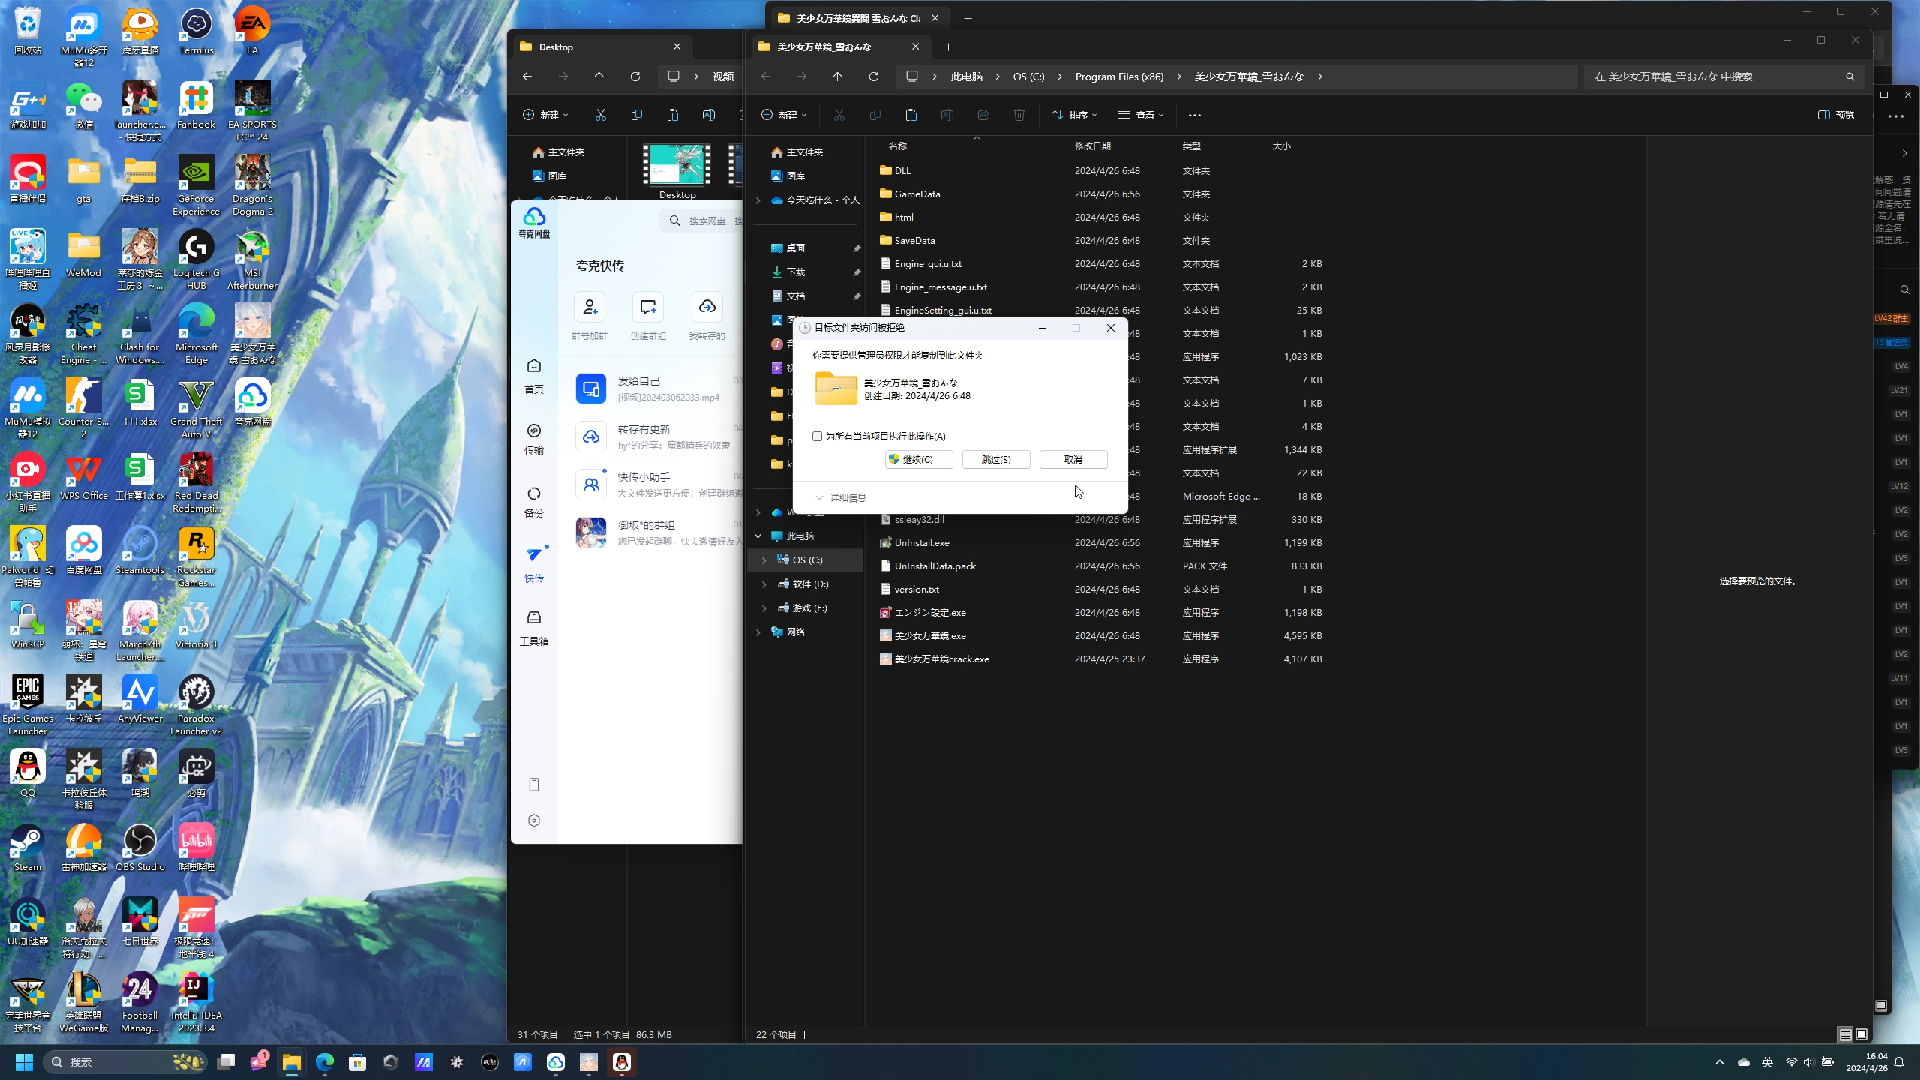Viewport: 1920px width, 1080px height.
Task: Click the Quark Transfer (传输) sidebar icon
Action: point(534,439)
